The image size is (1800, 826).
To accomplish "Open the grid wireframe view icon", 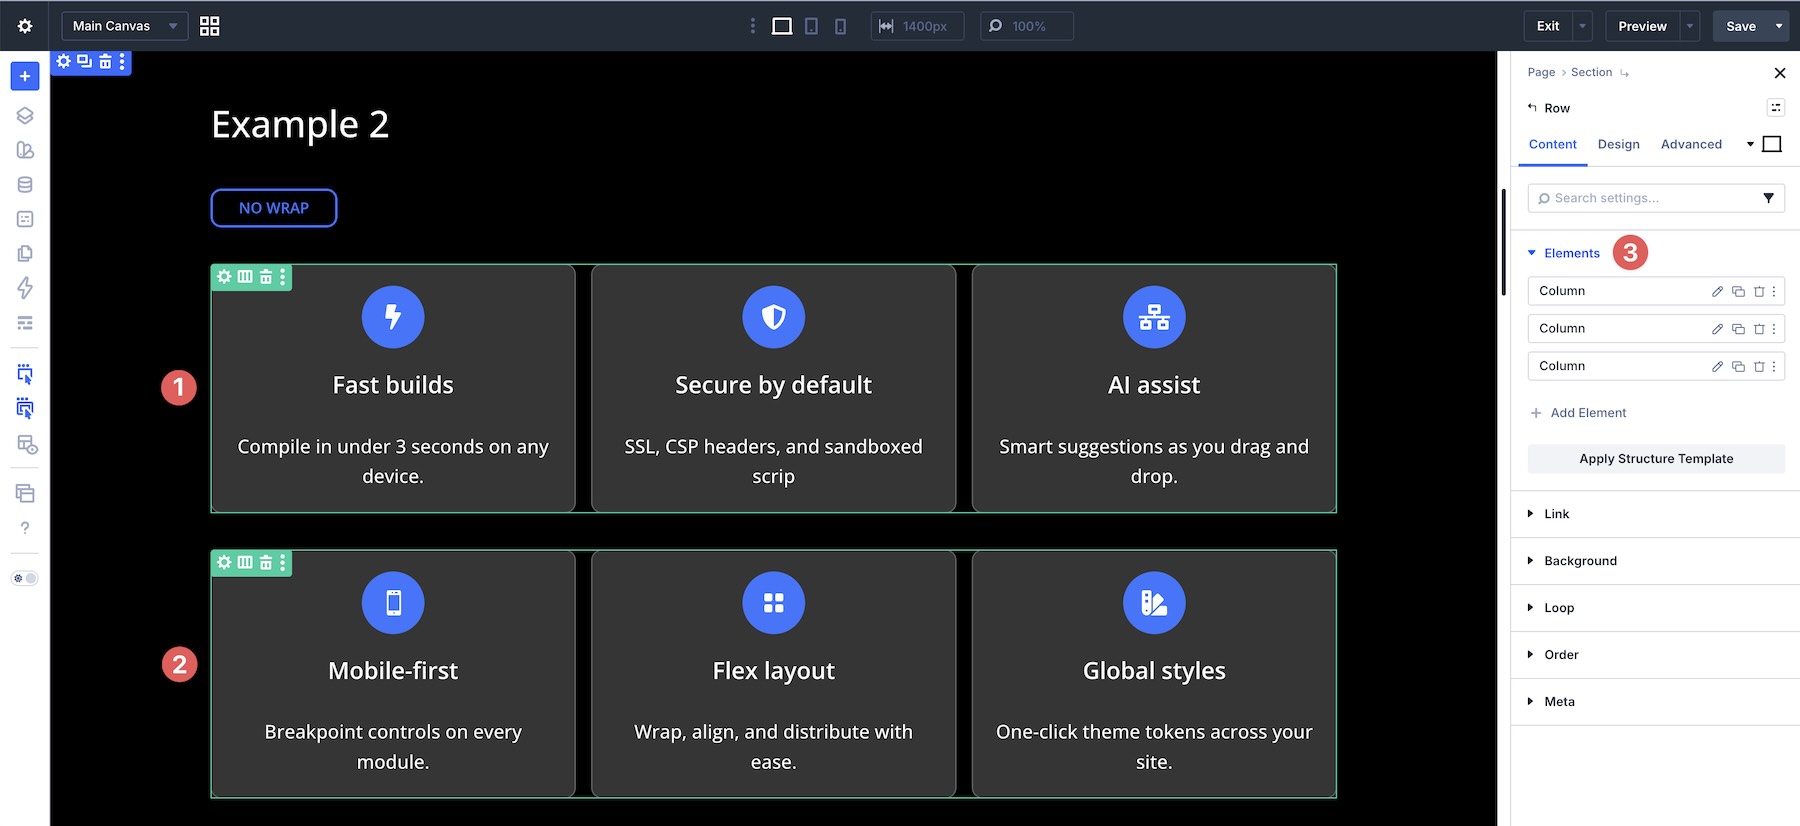I will coord(209,26).
